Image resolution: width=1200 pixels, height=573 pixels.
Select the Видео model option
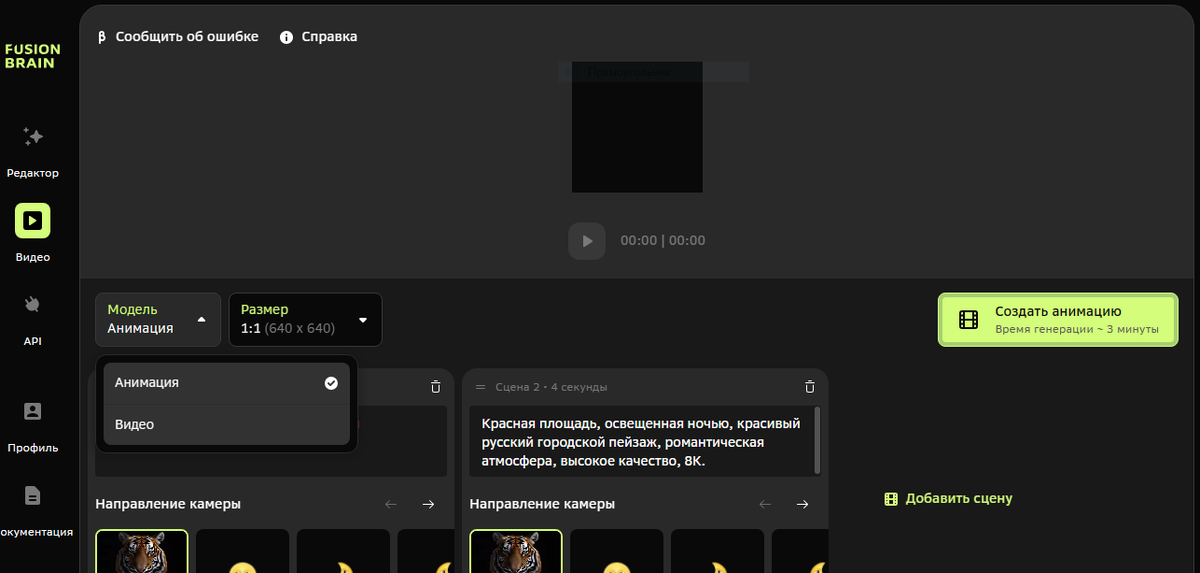click(x=227, y=425)
